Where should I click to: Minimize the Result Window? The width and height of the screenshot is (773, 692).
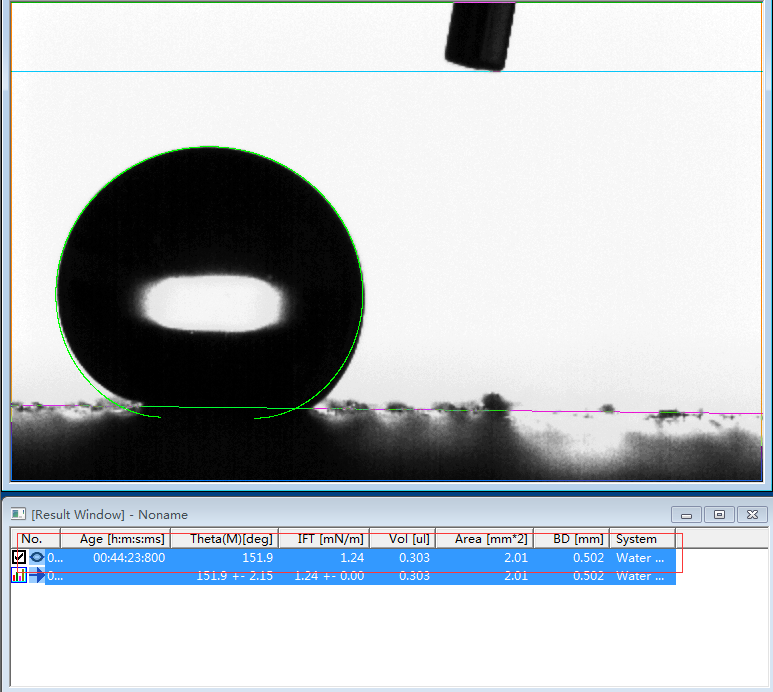(686, 514)
